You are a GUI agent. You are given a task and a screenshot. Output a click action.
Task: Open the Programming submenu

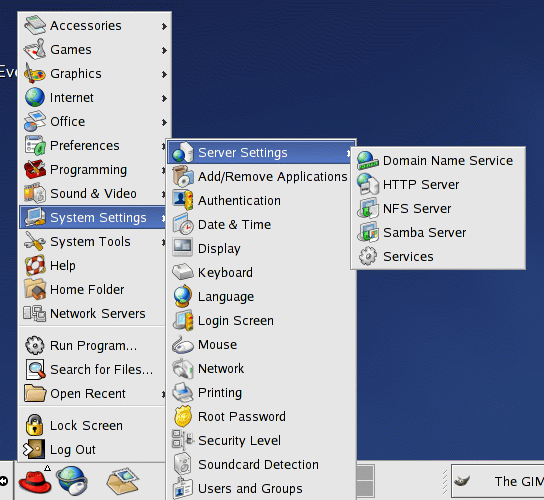point(93,170)
